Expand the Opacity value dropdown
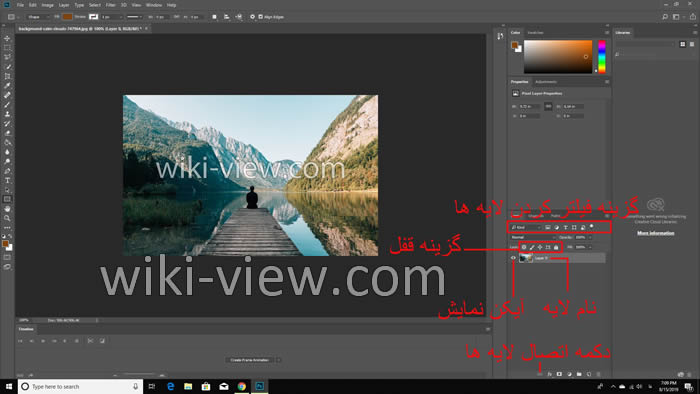Screen dimensions: 700x394 pyautogui.click(x=590, y=237)
